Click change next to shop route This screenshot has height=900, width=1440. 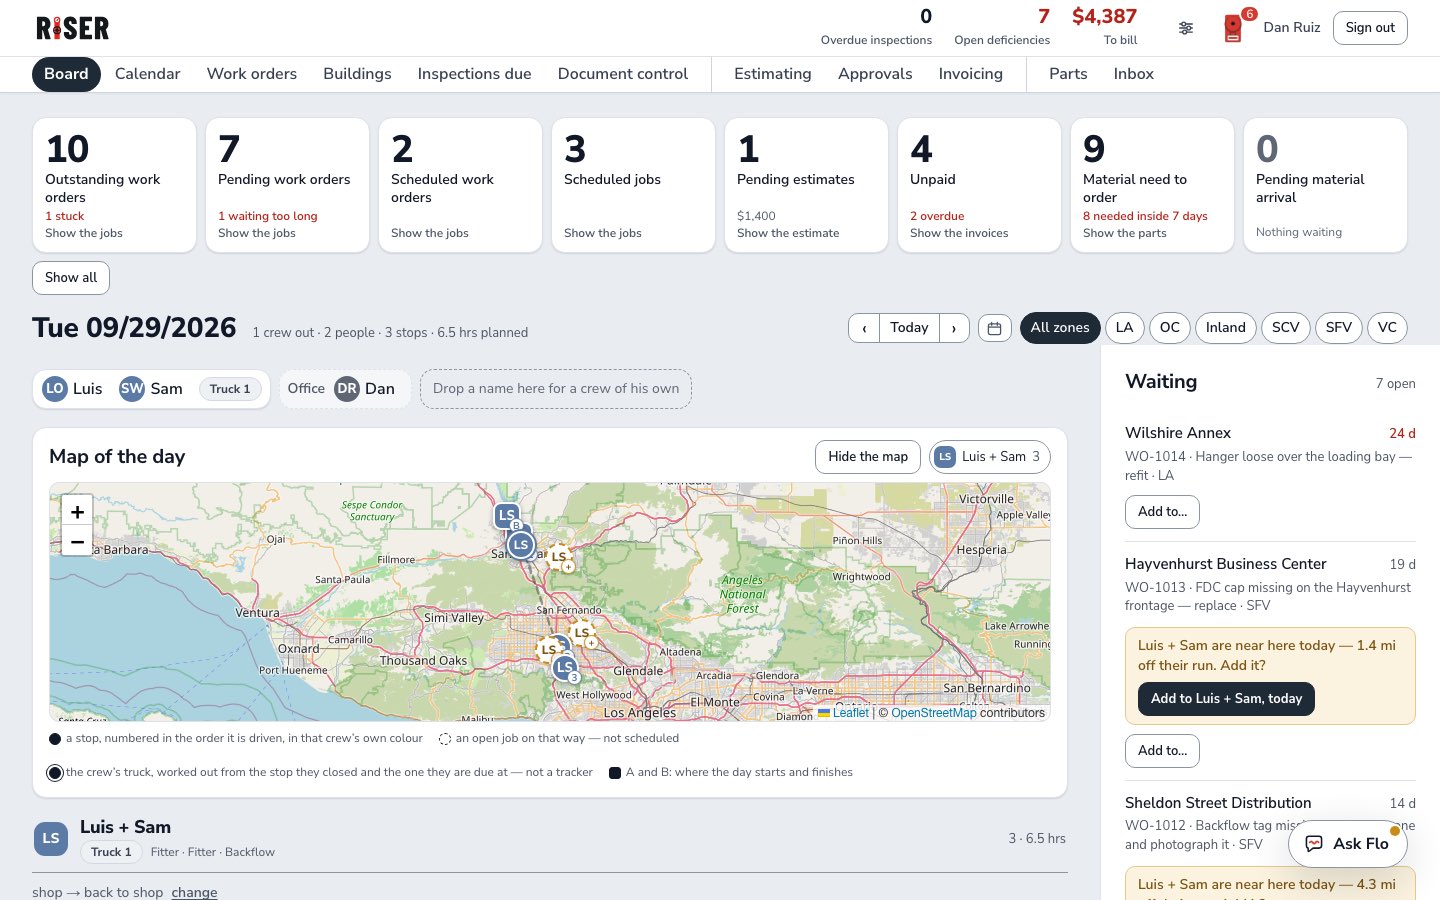pyautogui.click(x=194, y=892)
